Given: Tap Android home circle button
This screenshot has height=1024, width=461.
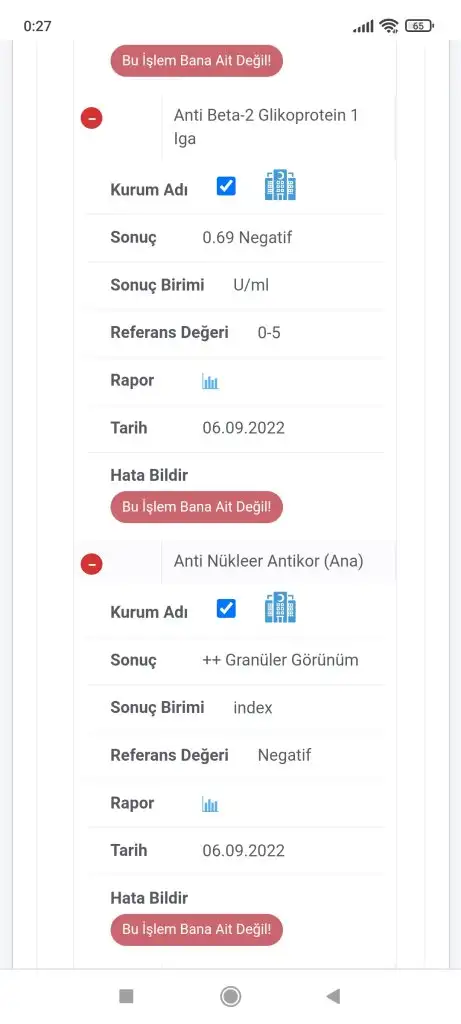Looking at the screenshot, I should click(x=230, y=996).
